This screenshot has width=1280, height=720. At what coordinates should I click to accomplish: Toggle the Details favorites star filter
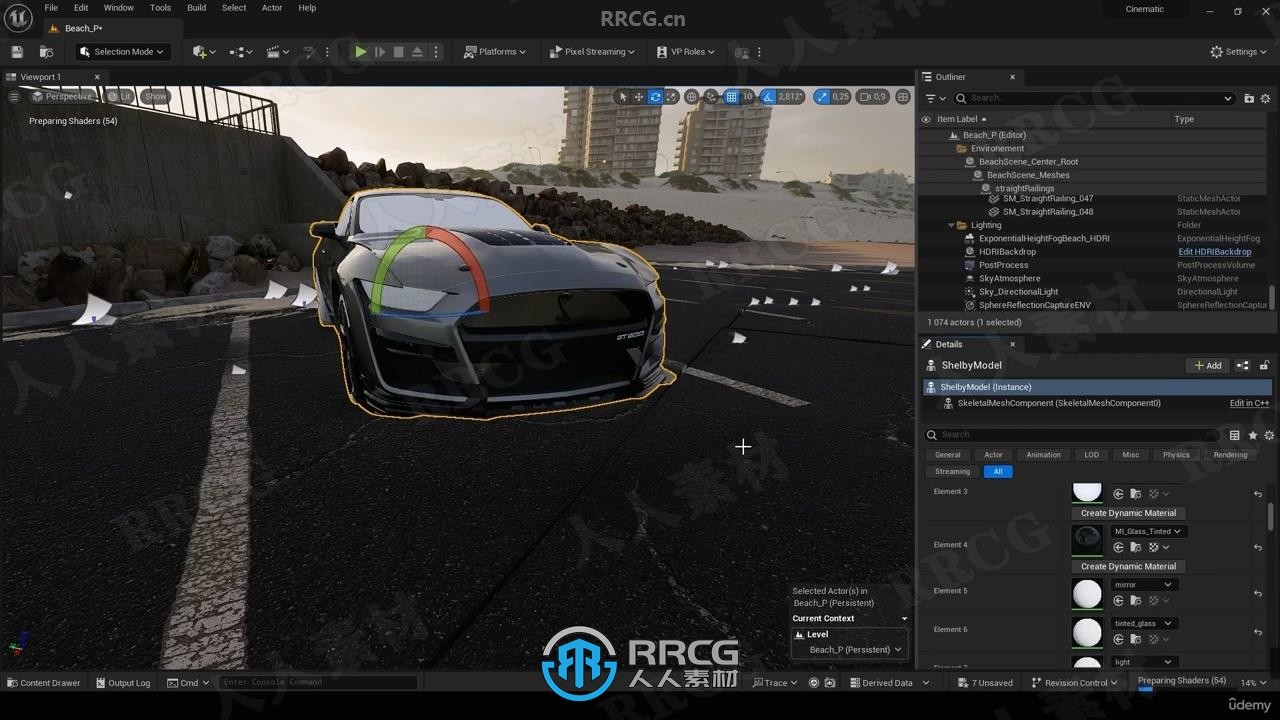(x=1252, y=435)
